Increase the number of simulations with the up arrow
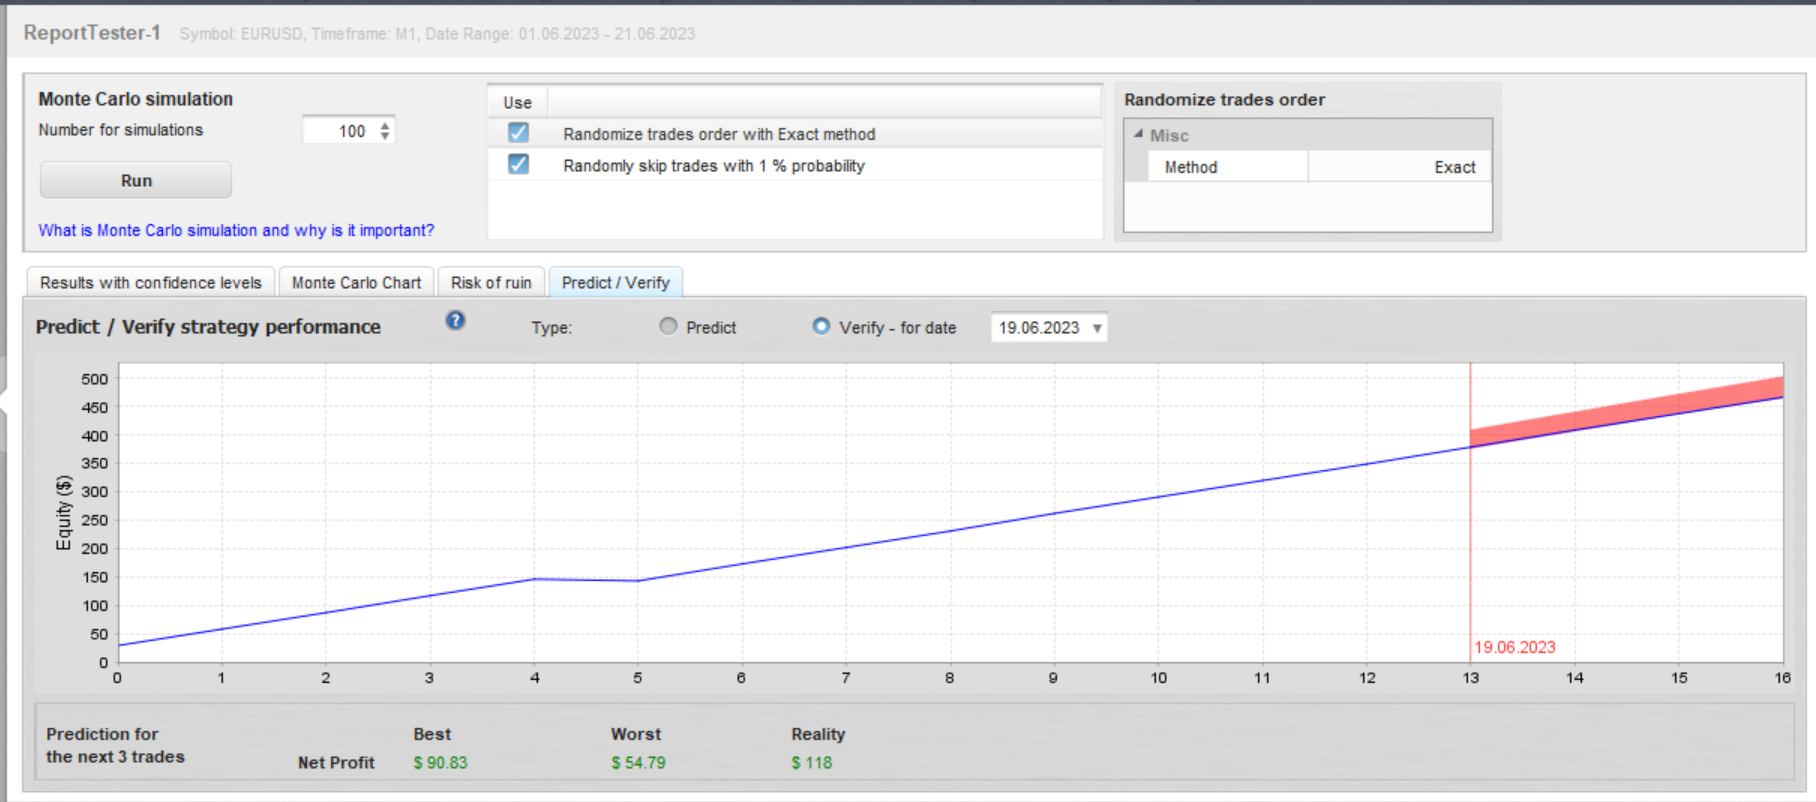This screenshot has height=802, width=1816. pos(385,125)
